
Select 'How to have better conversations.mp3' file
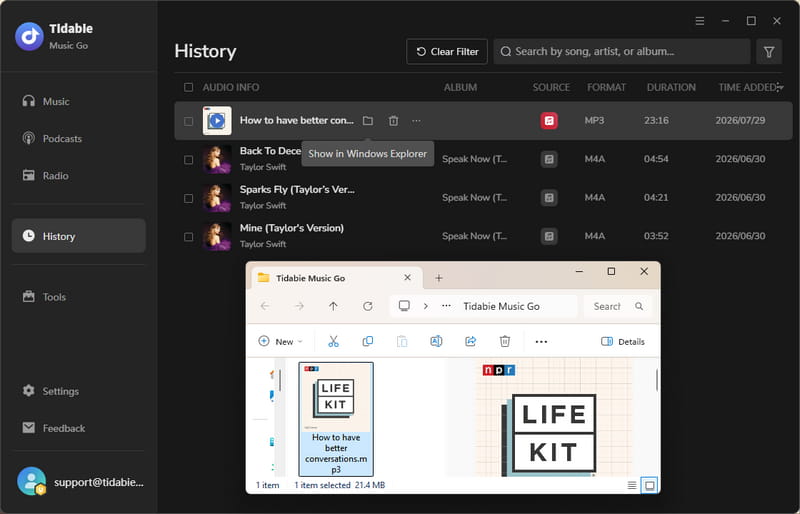click(336, 419)
